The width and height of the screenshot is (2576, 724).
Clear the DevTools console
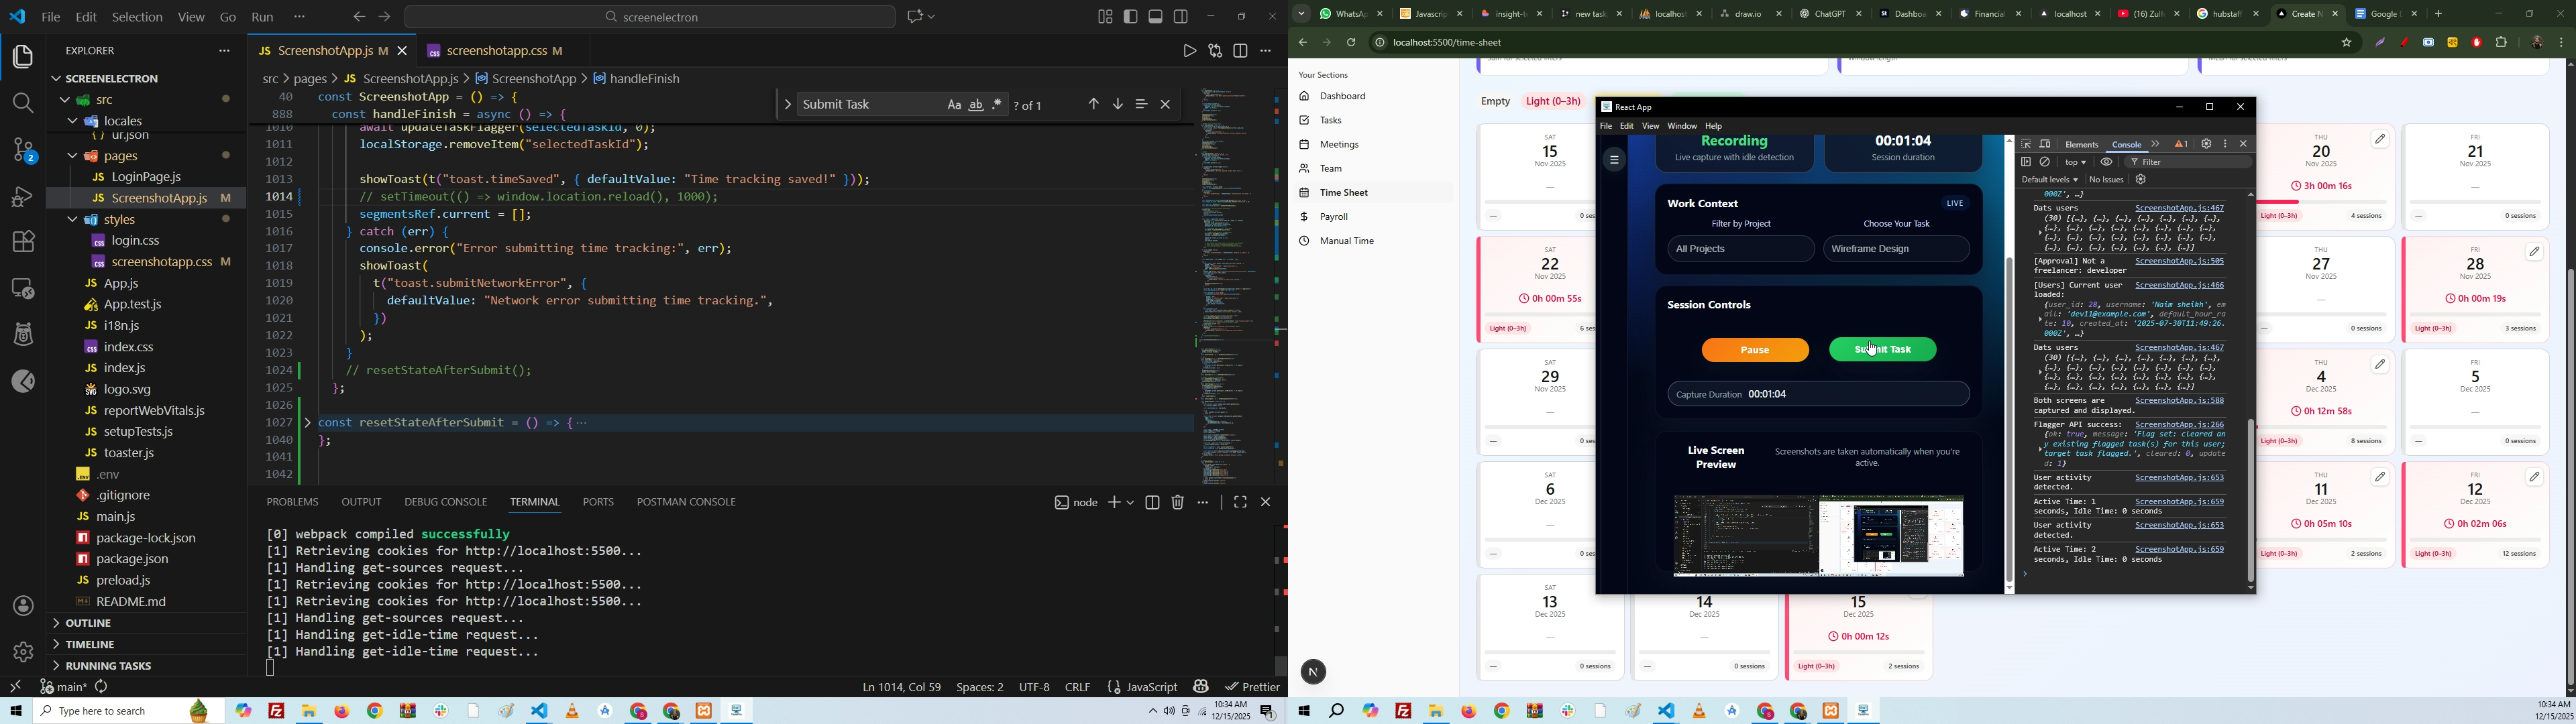pos(2045,162)
